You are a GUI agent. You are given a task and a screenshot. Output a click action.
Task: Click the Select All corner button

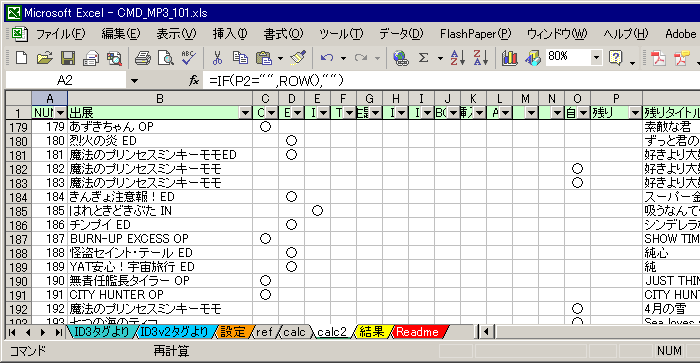(x=18, y=98)
